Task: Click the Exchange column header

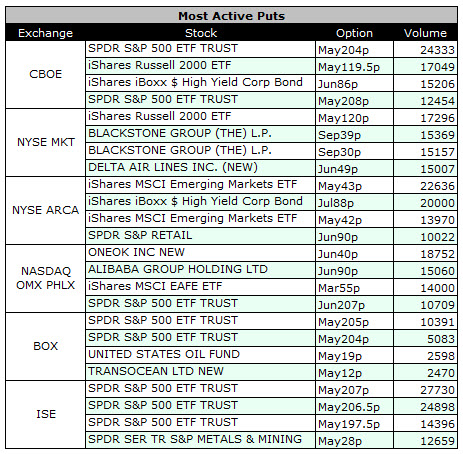Action: click(x=45, y=33)
